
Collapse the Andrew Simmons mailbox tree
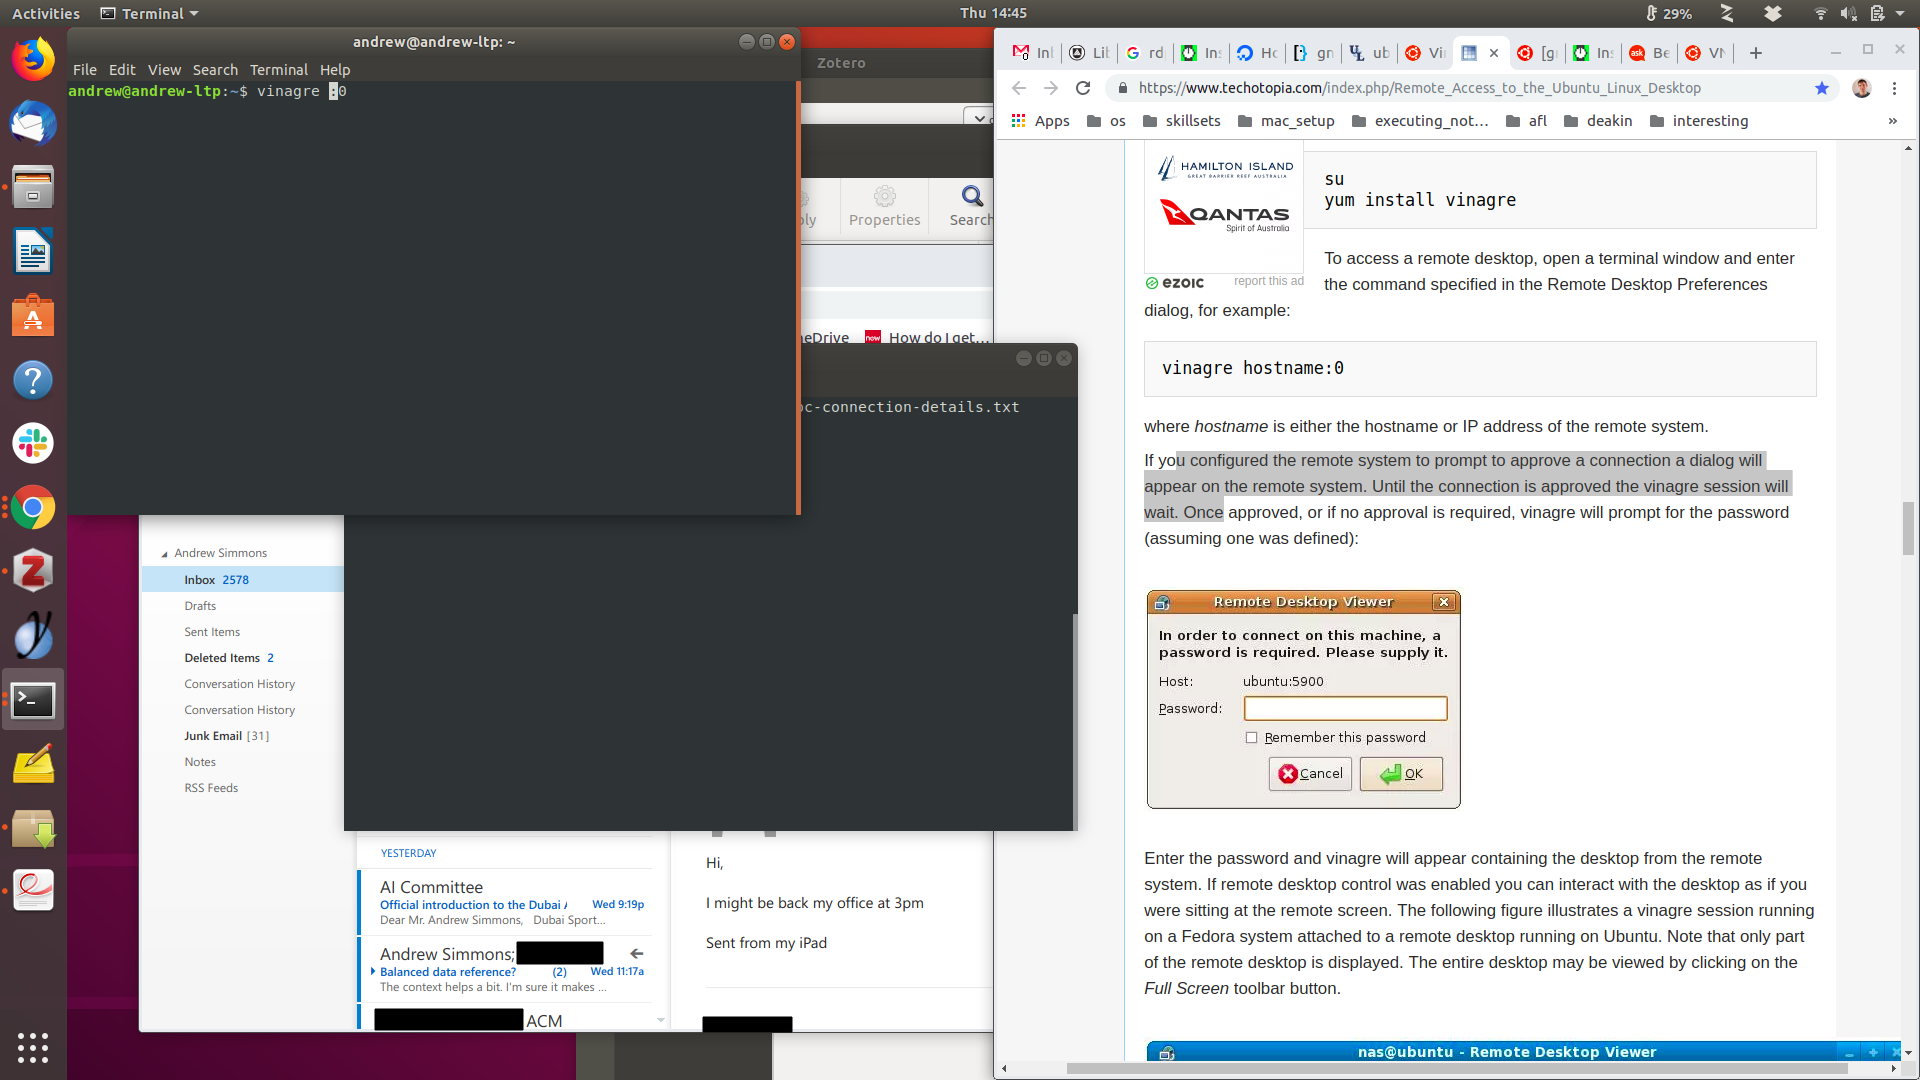point(165,554)
